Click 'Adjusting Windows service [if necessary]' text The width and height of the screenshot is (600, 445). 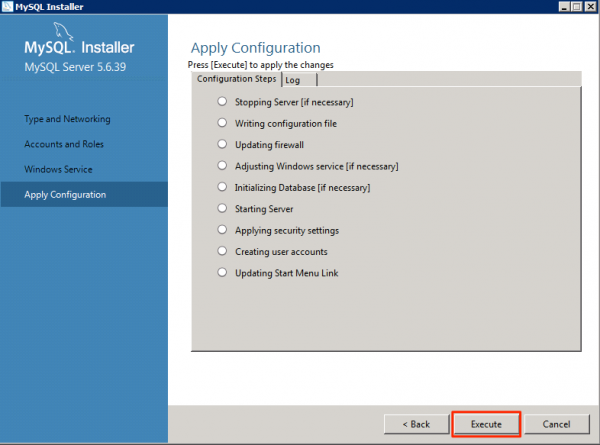click(316, 166)
